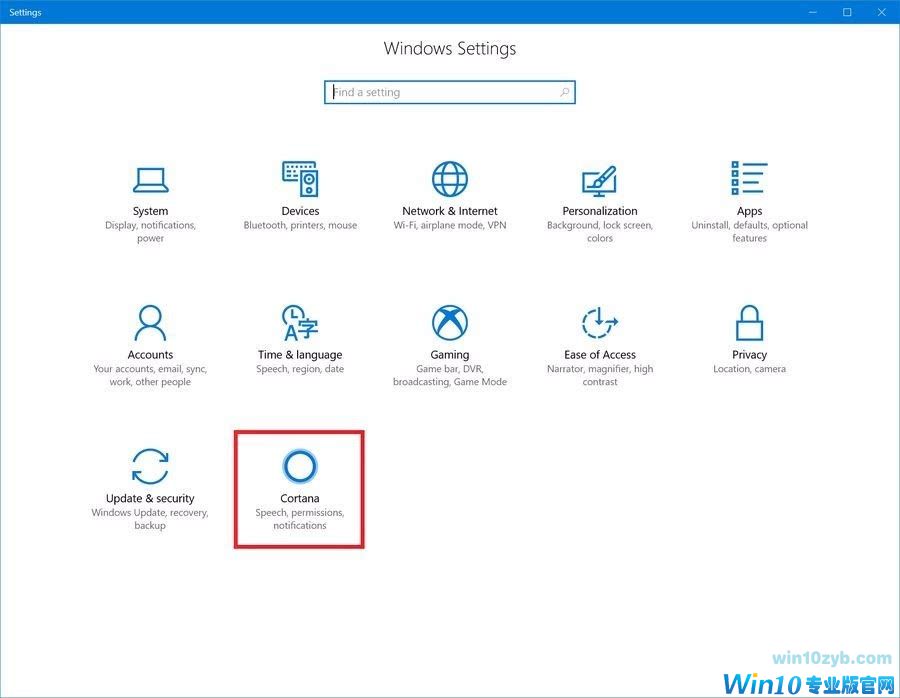Click the Find a setting search box
900x698 pixels.
[450, 92]
